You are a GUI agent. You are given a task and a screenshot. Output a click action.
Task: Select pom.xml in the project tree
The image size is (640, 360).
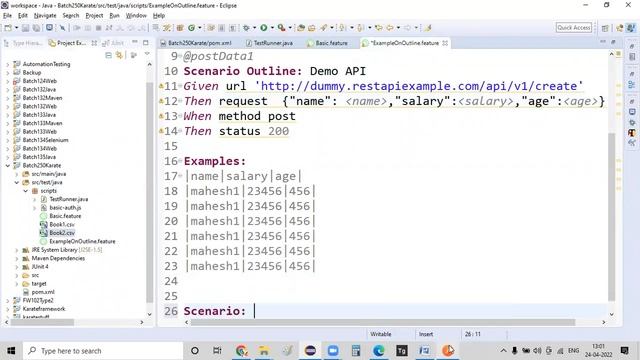(x=43, y=292)
